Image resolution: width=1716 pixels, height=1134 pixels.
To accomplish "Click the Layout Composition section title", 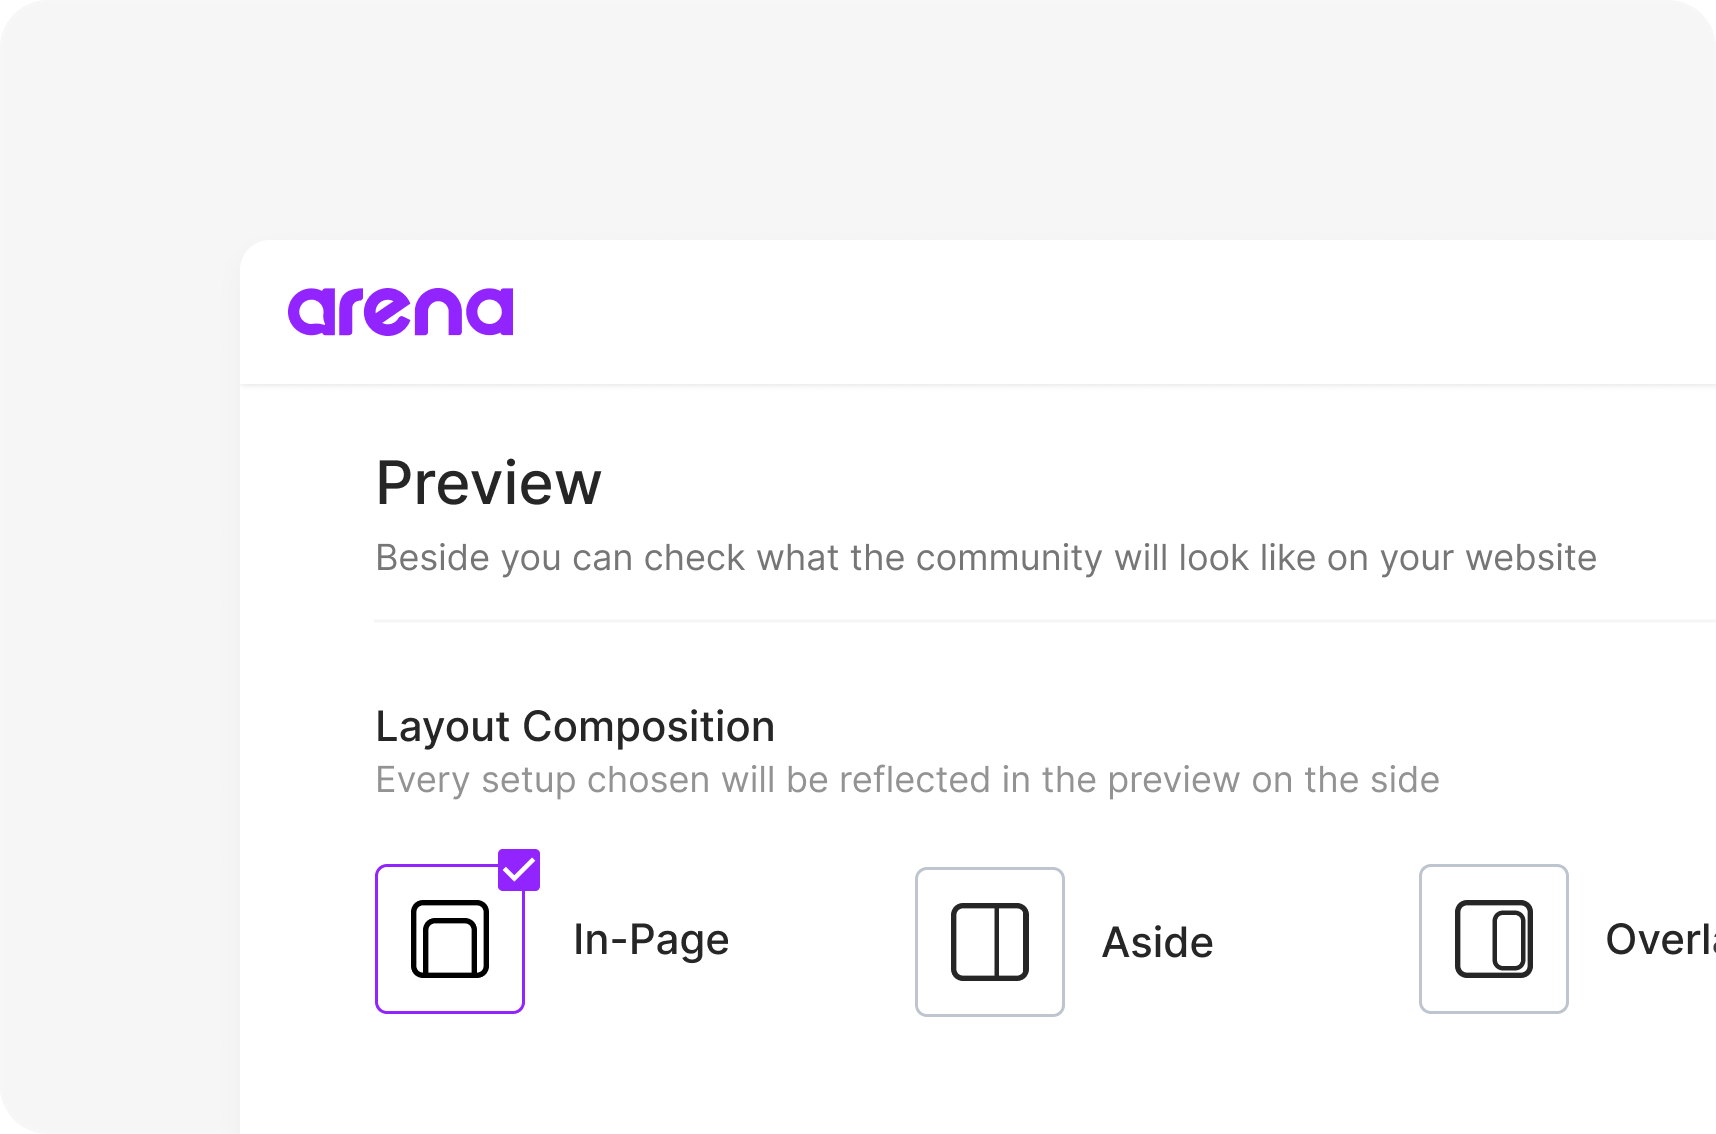I will coord(575,727).
